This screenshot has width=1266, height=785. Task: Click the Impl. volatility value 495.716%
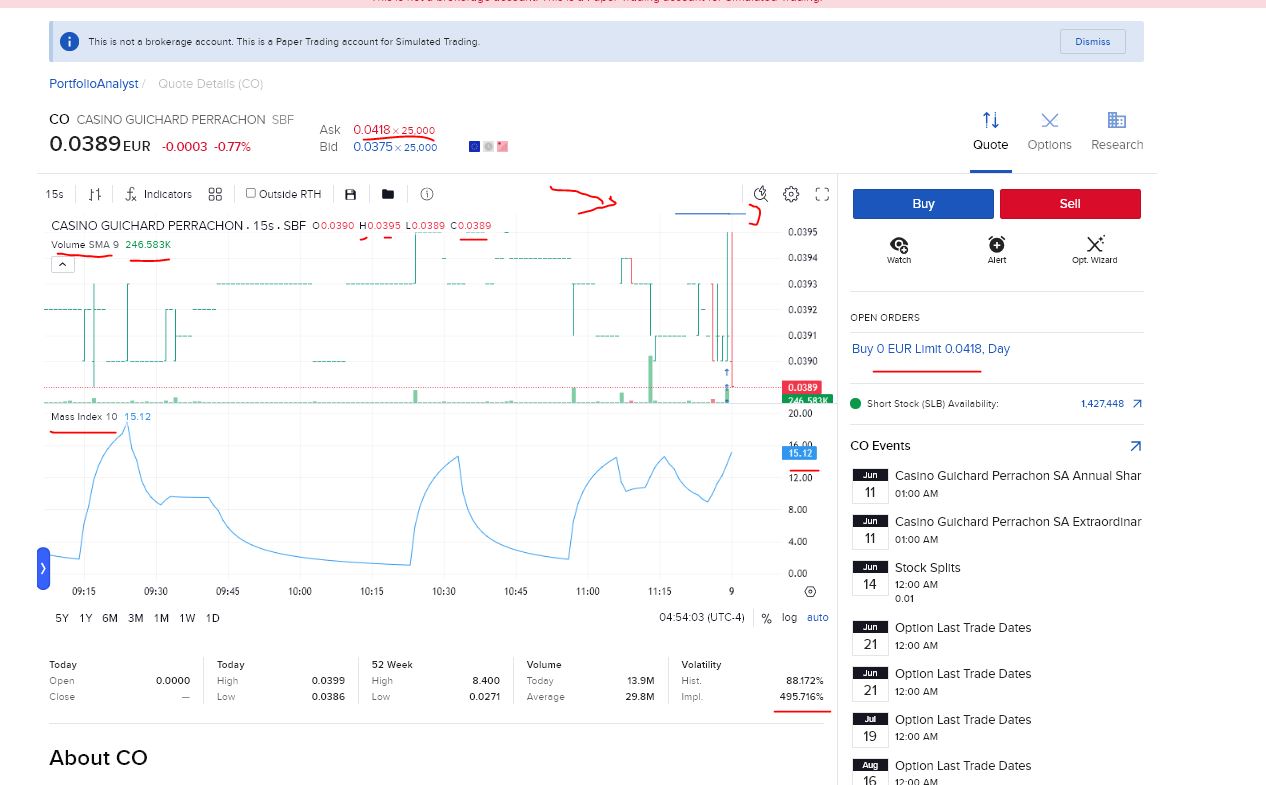(801, 697)
